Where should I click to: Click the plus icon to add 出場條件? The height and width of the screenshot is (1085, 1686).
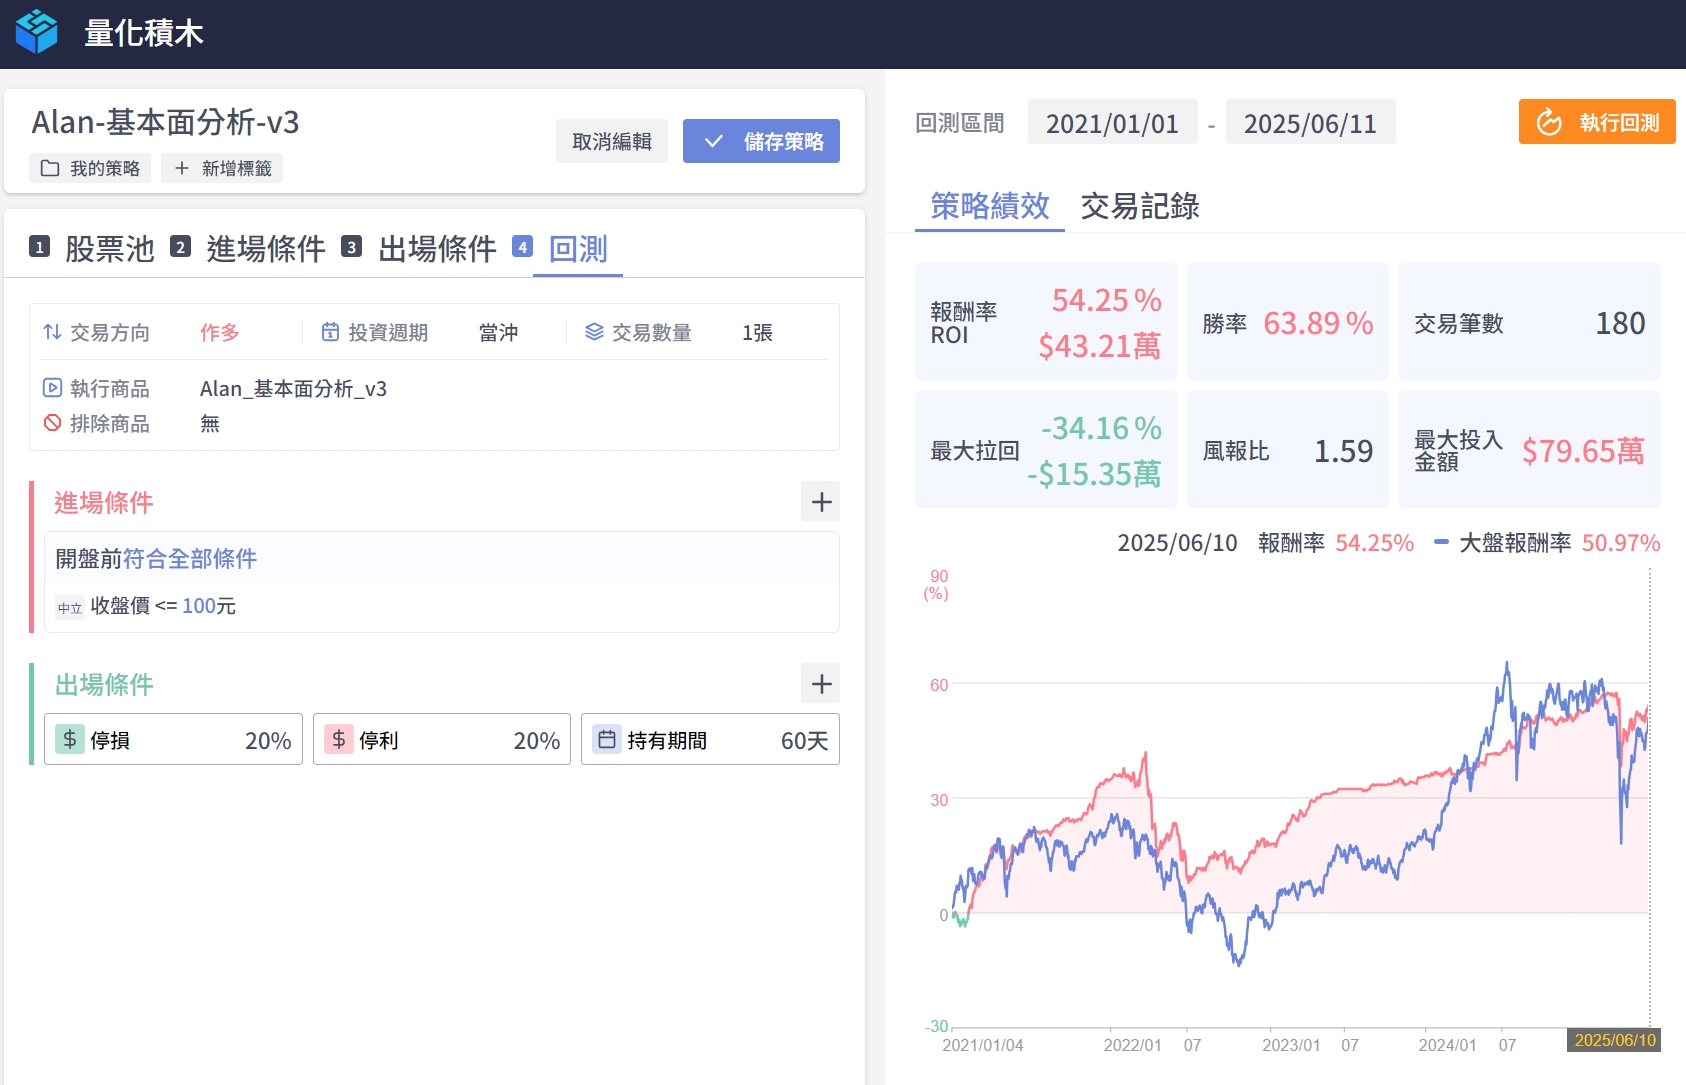pos(821,684)
